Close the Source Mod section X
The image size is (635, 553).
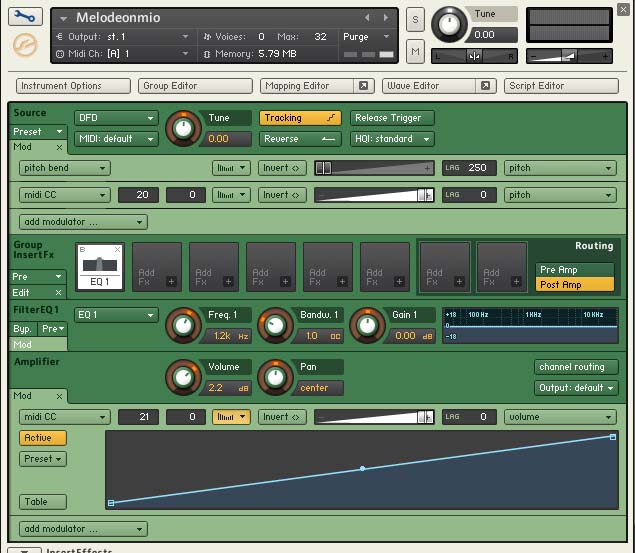coord(59,147)
